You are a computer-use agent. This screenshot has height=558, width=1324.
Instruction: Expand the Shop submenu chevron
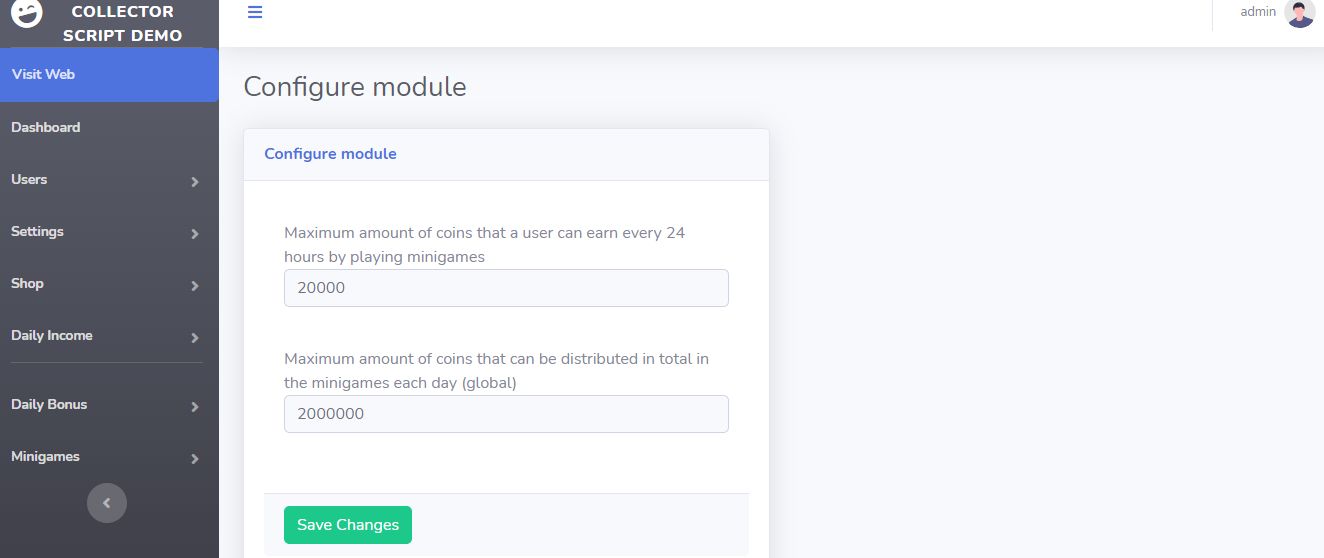pyautogui.click(x=195, y=285)
